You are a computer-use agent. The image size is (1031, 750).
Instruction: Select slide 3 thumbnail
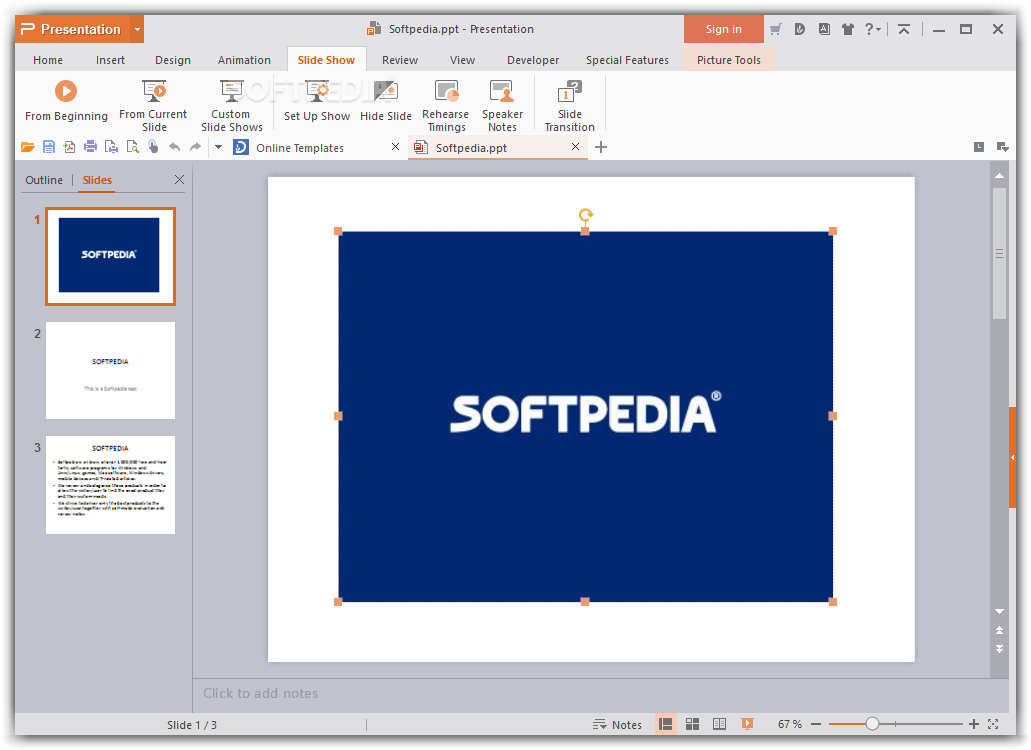[110, 484]
